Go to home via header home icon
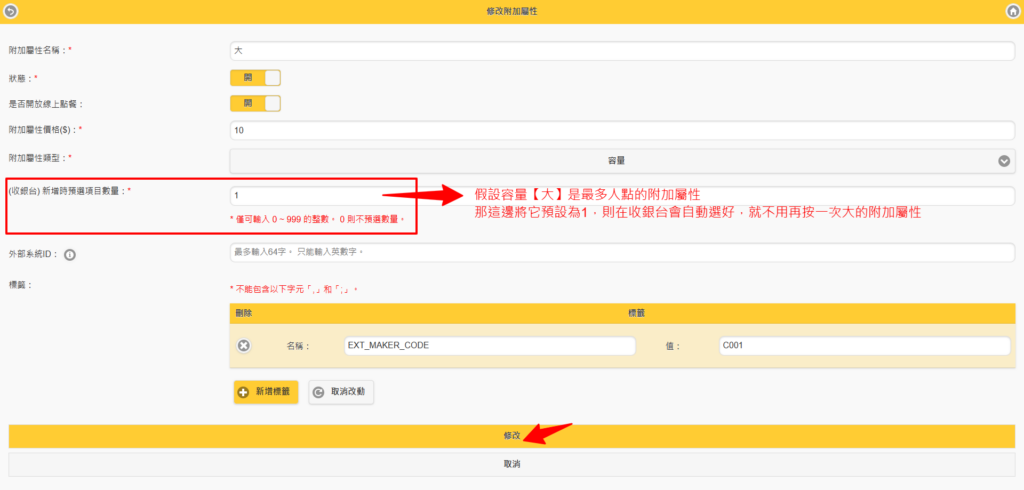 click(x=1013, y=11)
